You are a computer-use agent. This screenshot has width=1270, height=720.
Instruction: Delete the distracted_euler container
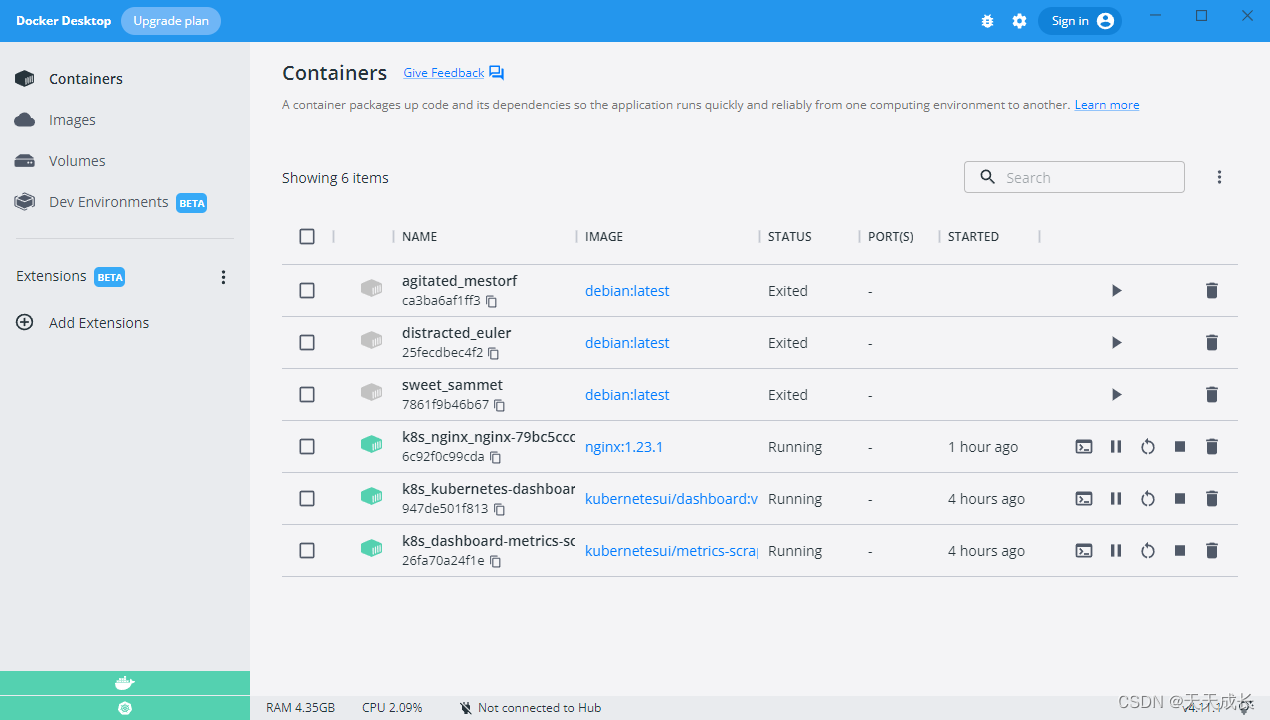coord(1212,343)
